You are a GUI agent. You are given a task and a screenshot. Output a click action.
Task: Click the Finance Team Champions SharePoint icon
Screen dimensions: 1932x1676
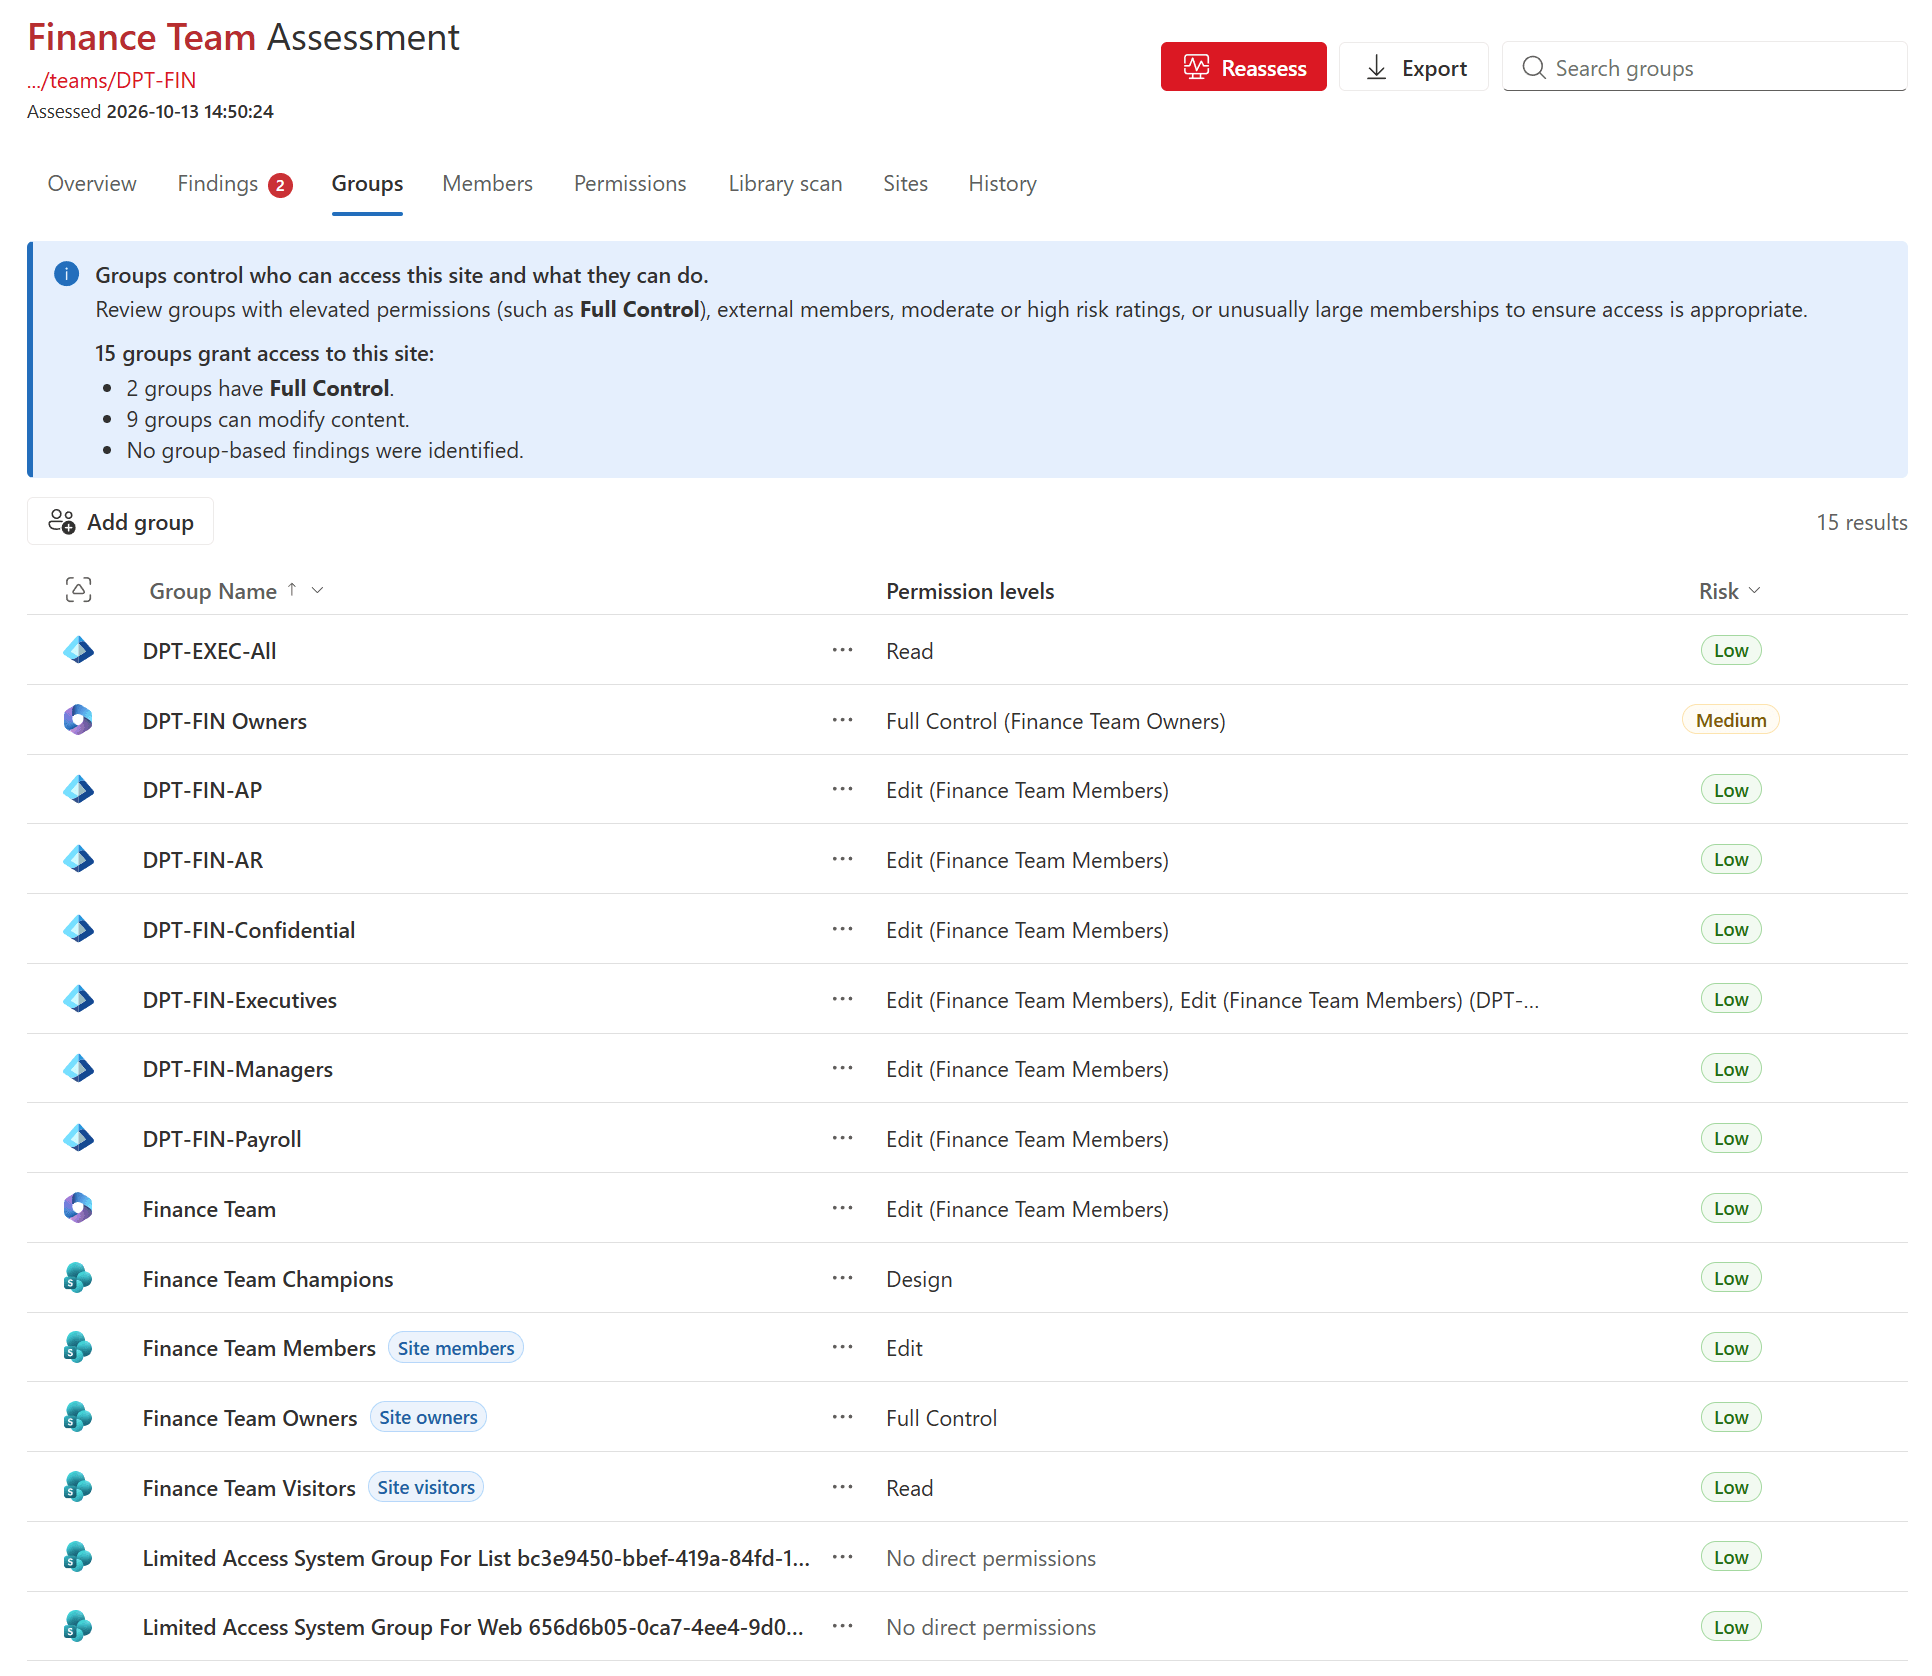(x=78, y=1278)
